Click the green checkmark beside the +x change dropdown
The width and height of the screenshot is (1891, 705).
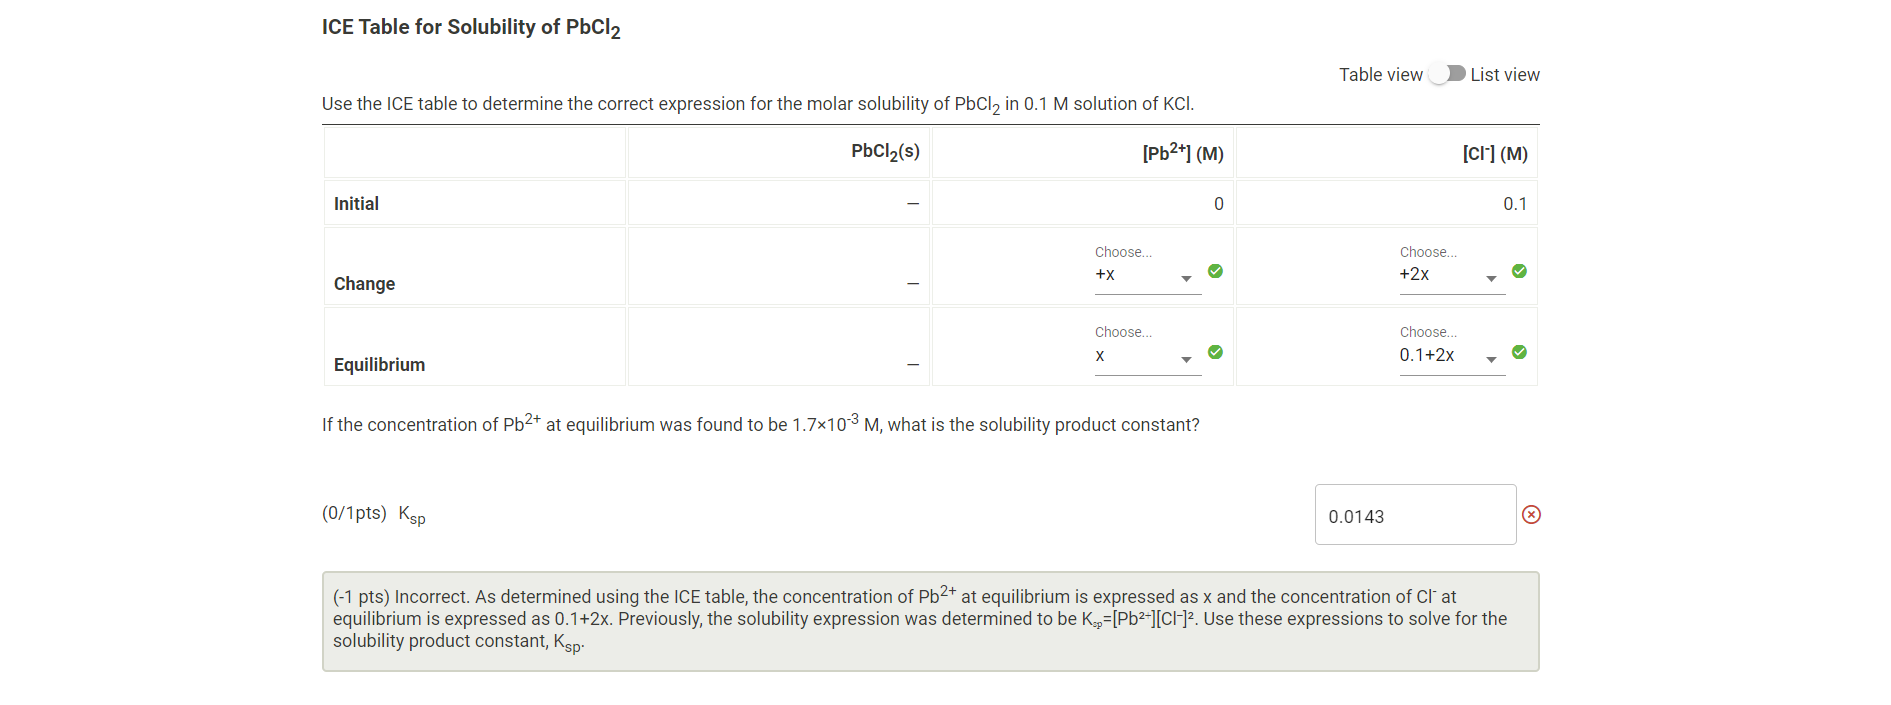click(x=1215, y=270)
